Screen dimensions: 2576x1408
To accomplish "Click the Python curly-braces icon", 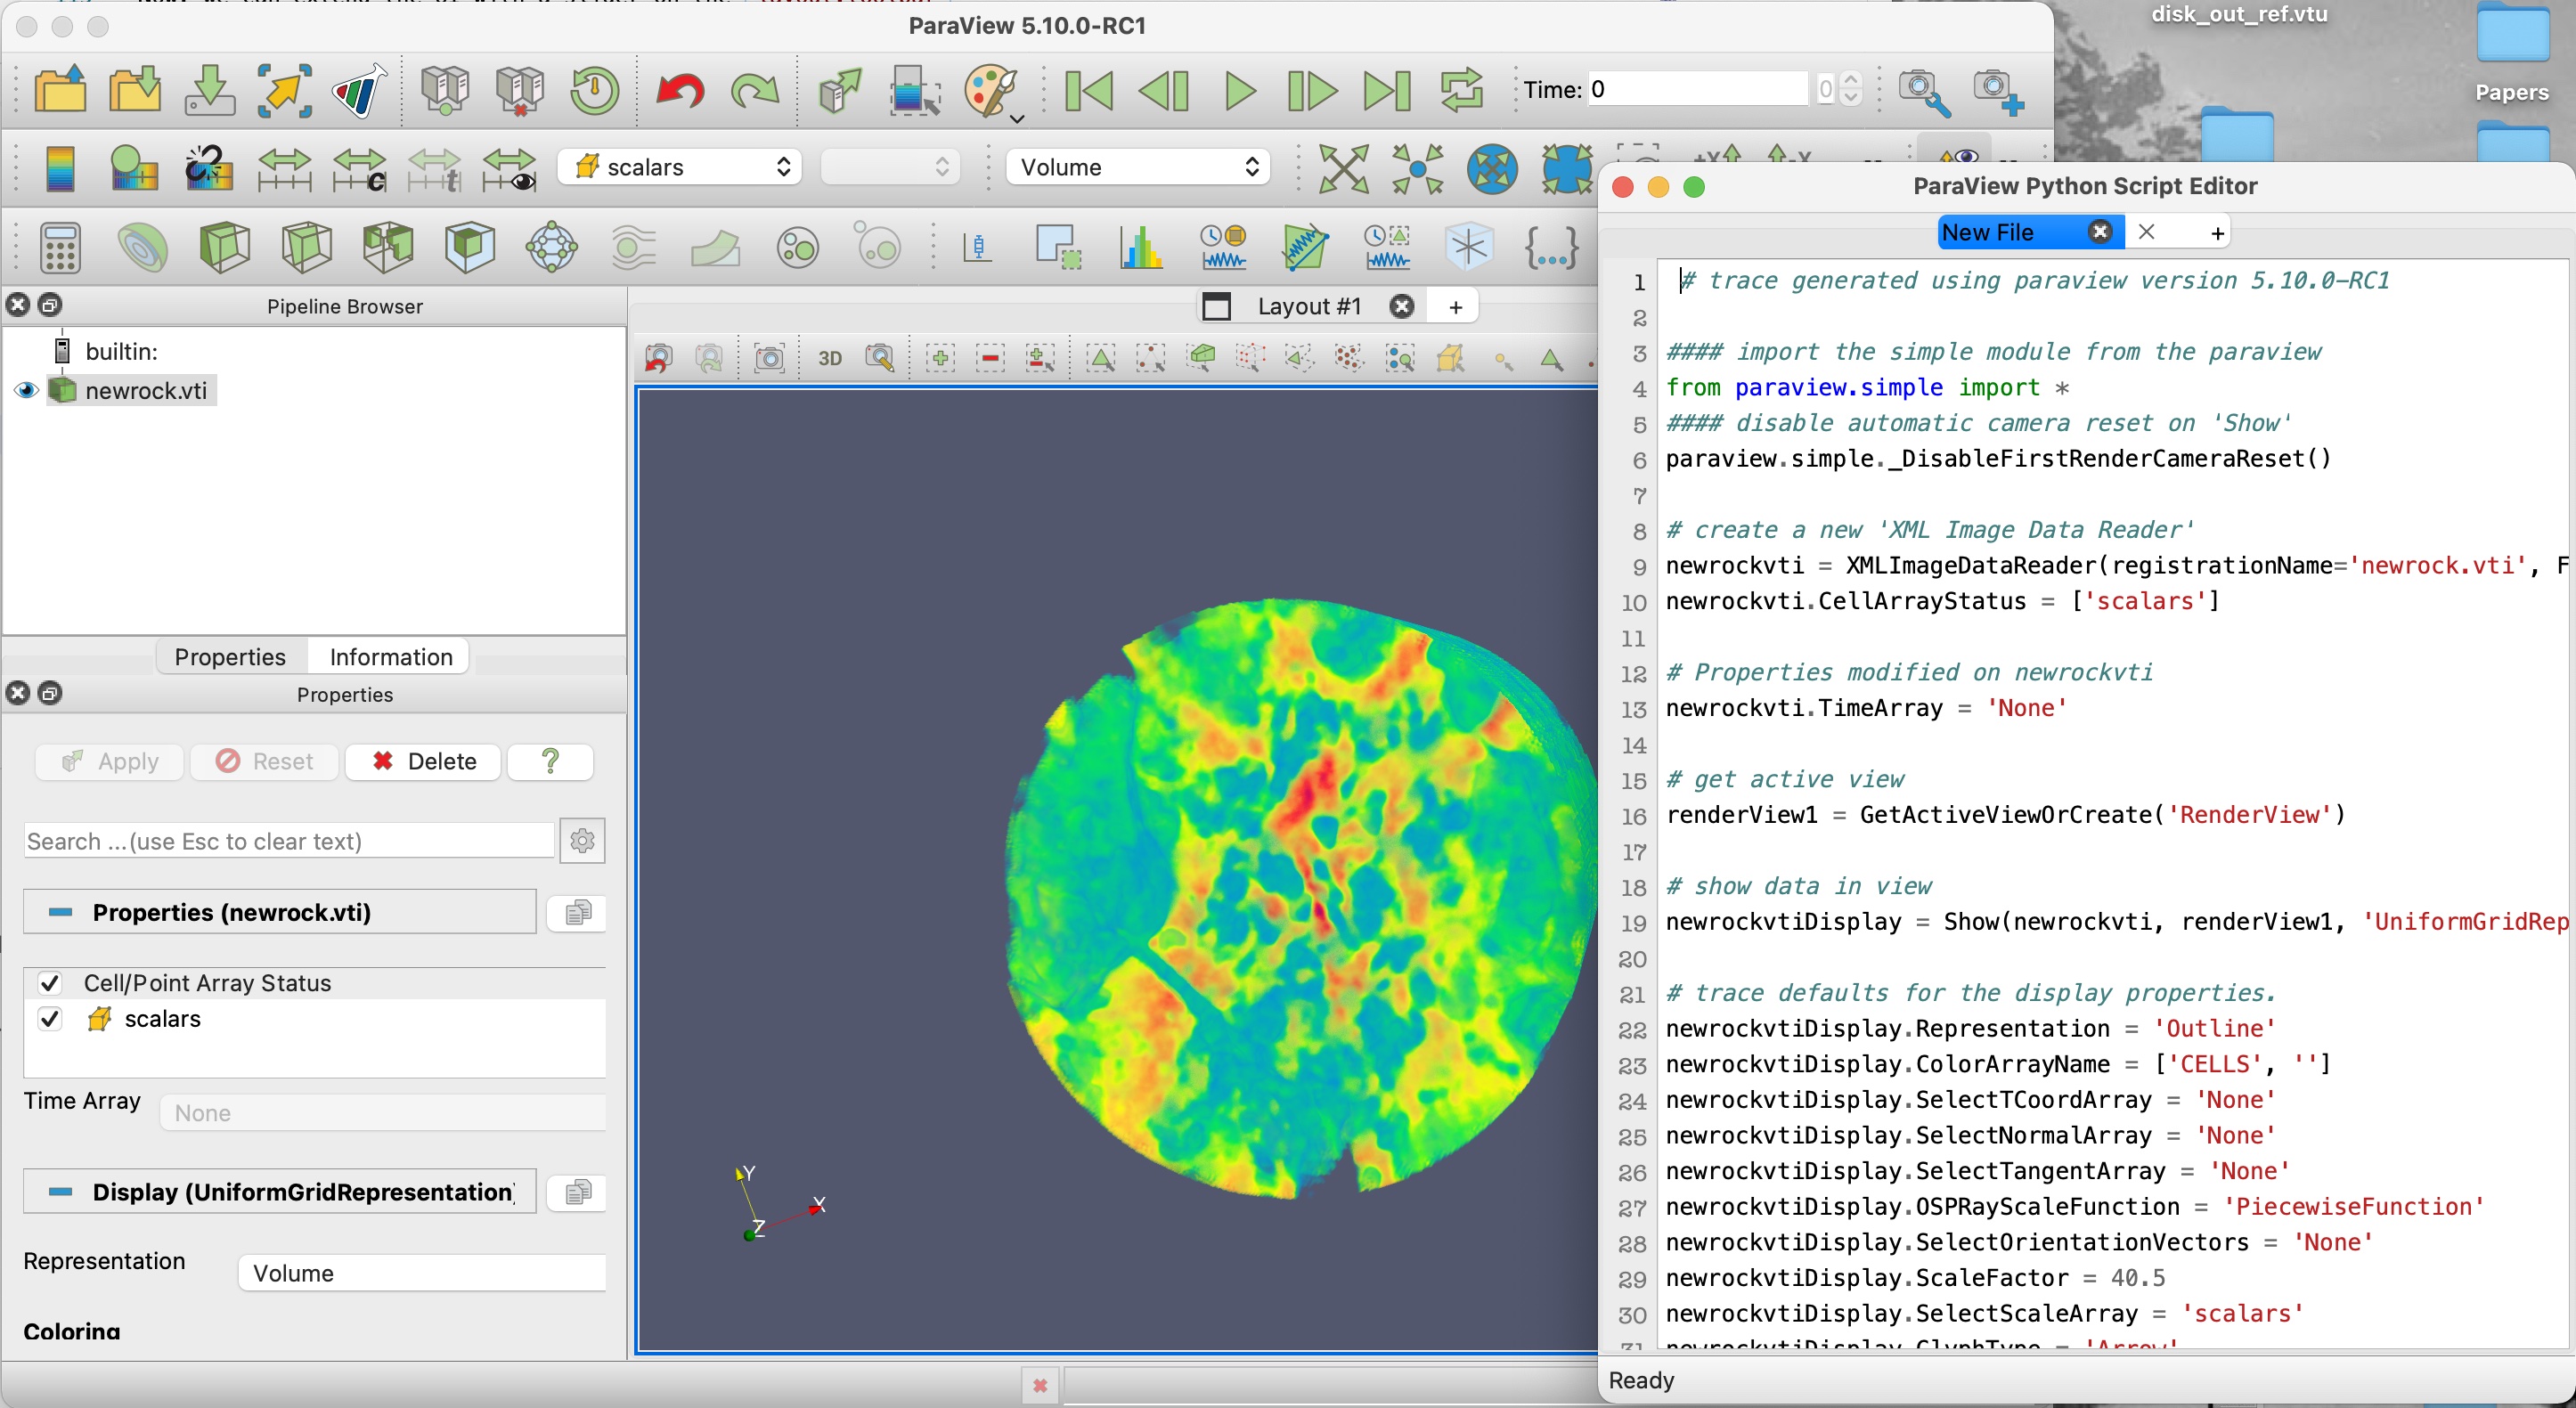I will point(1551,247).
